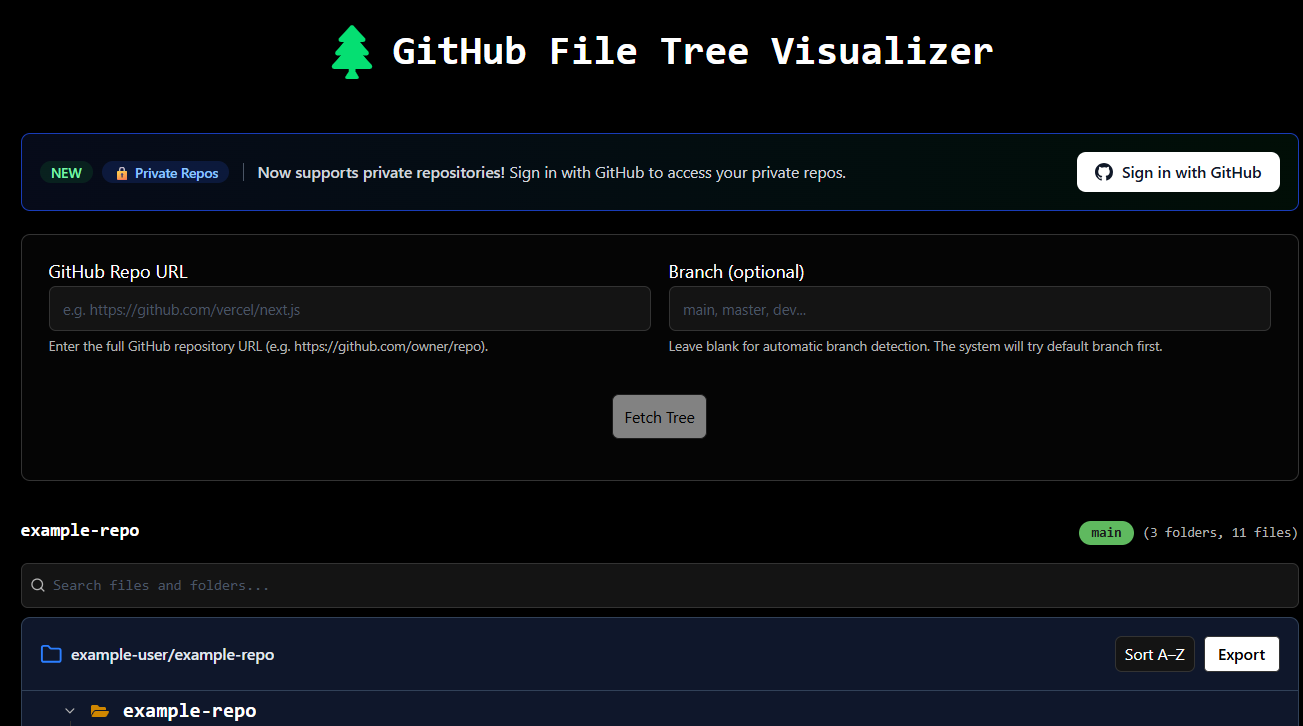The image size is (1303, 726).
Task: Click the example-repo heading text
Action: click(80, 530)
